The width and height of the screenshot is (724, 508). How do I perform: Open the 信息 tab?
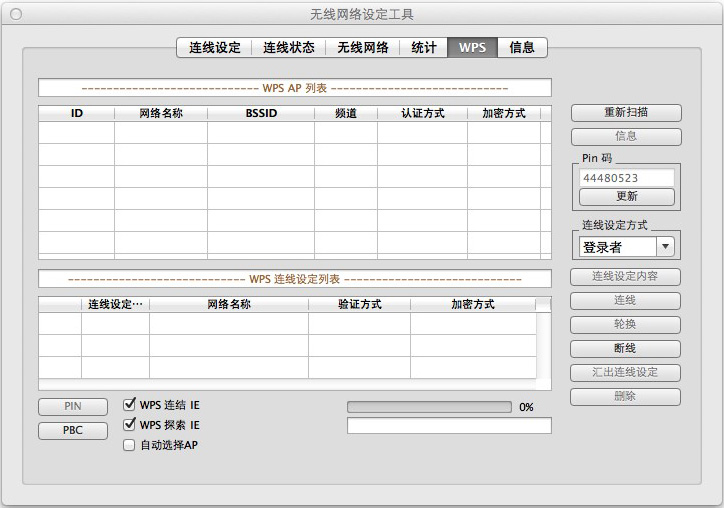tap(522, 48)
